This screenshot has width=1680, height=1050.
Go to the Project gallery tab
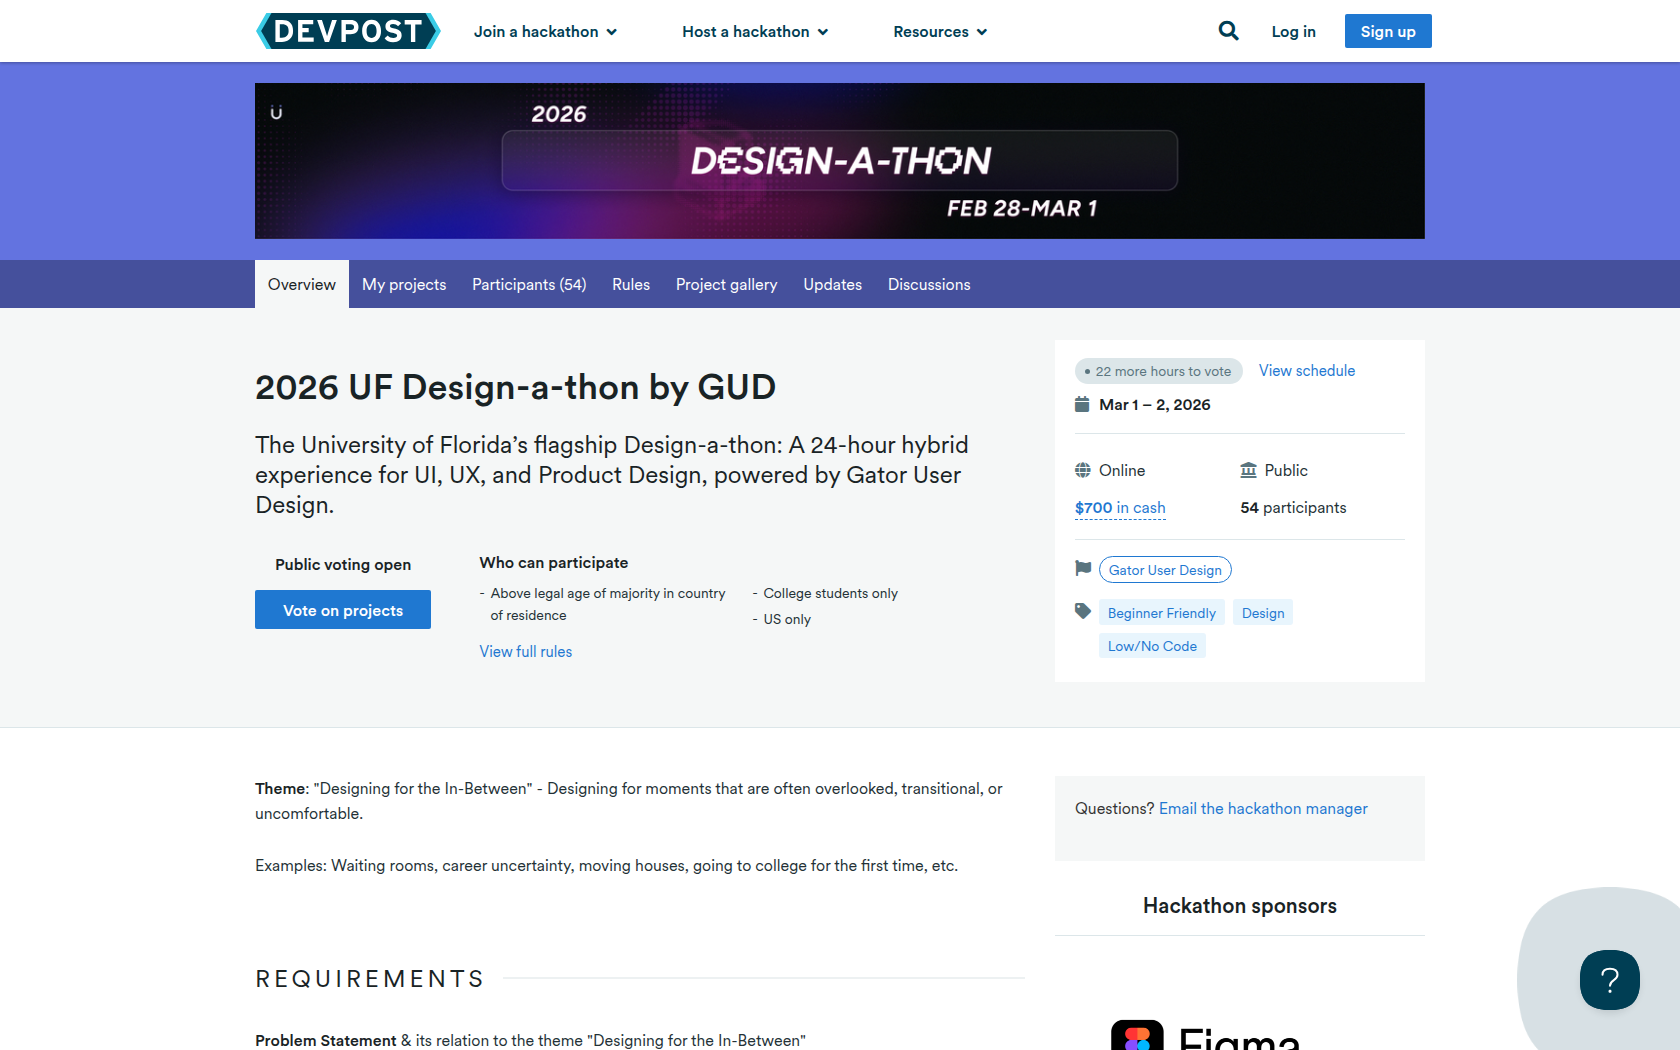point(726,285)
